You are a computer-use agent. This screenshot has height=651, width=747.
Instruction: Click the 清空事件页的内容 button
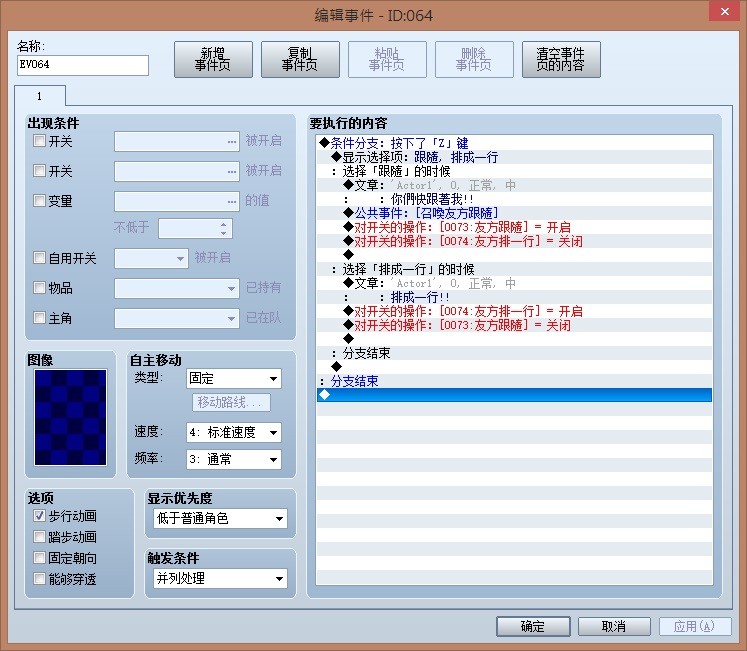(561, 59)
